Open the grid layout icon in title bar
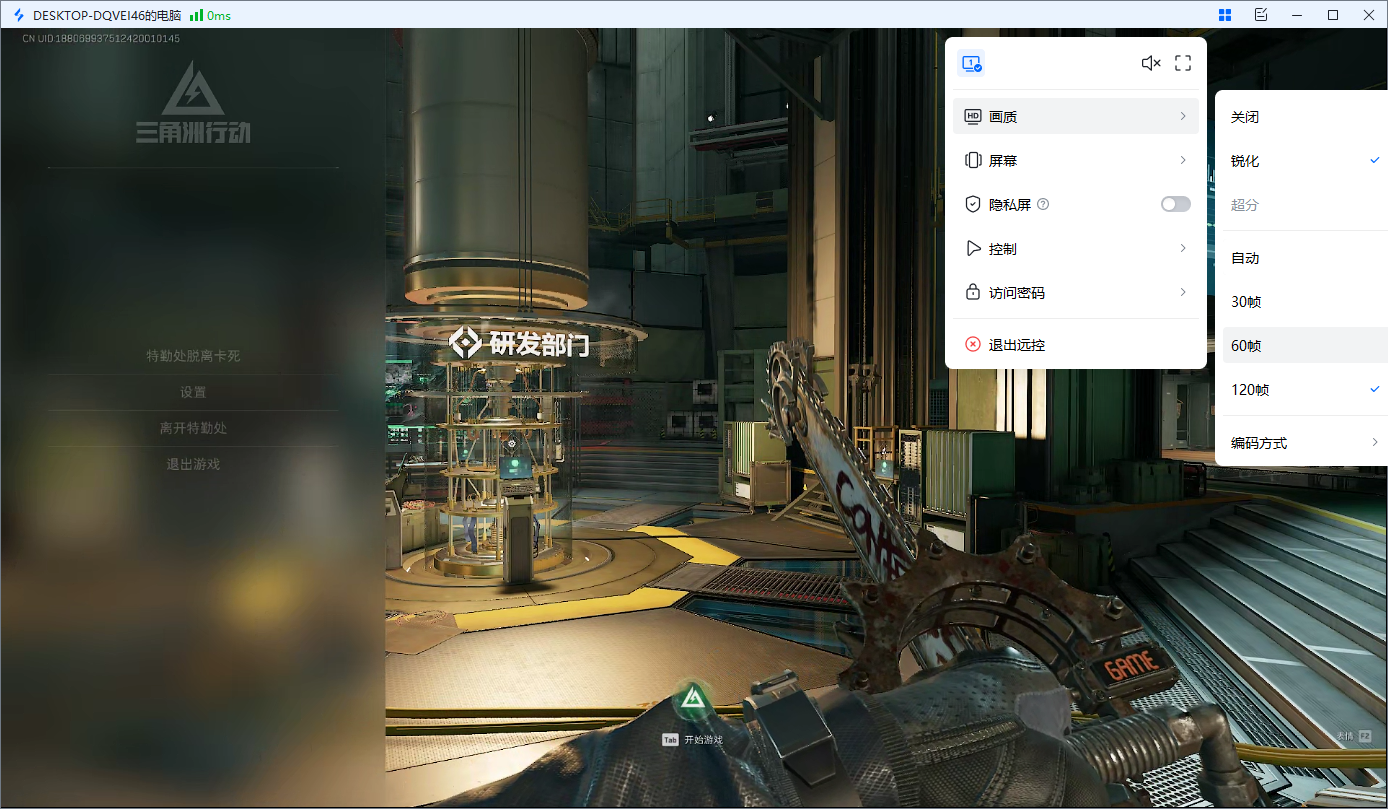This screenshot has width=1388, height=809. coord(1225,15)
